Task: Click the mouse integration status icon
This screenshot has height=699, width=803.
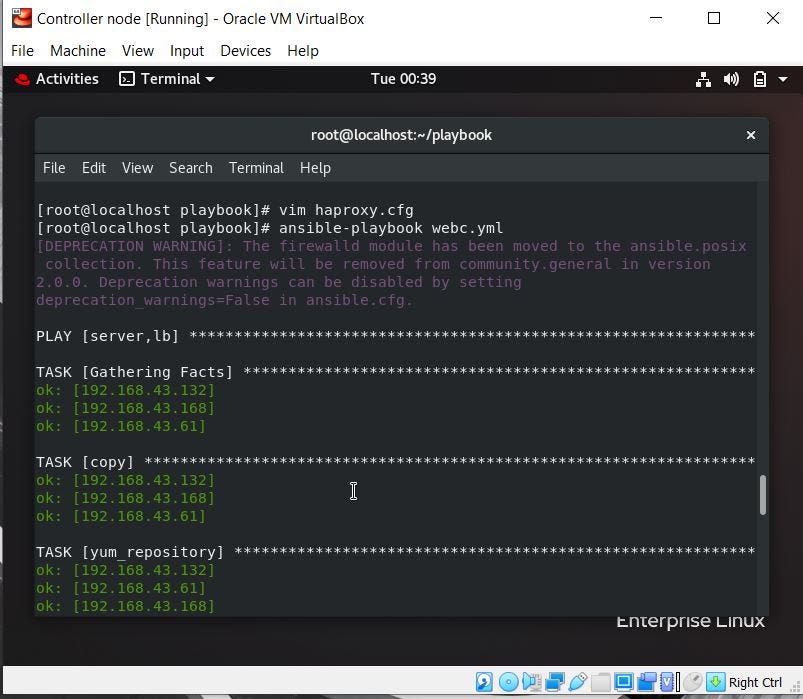Action: coord(692,682)
